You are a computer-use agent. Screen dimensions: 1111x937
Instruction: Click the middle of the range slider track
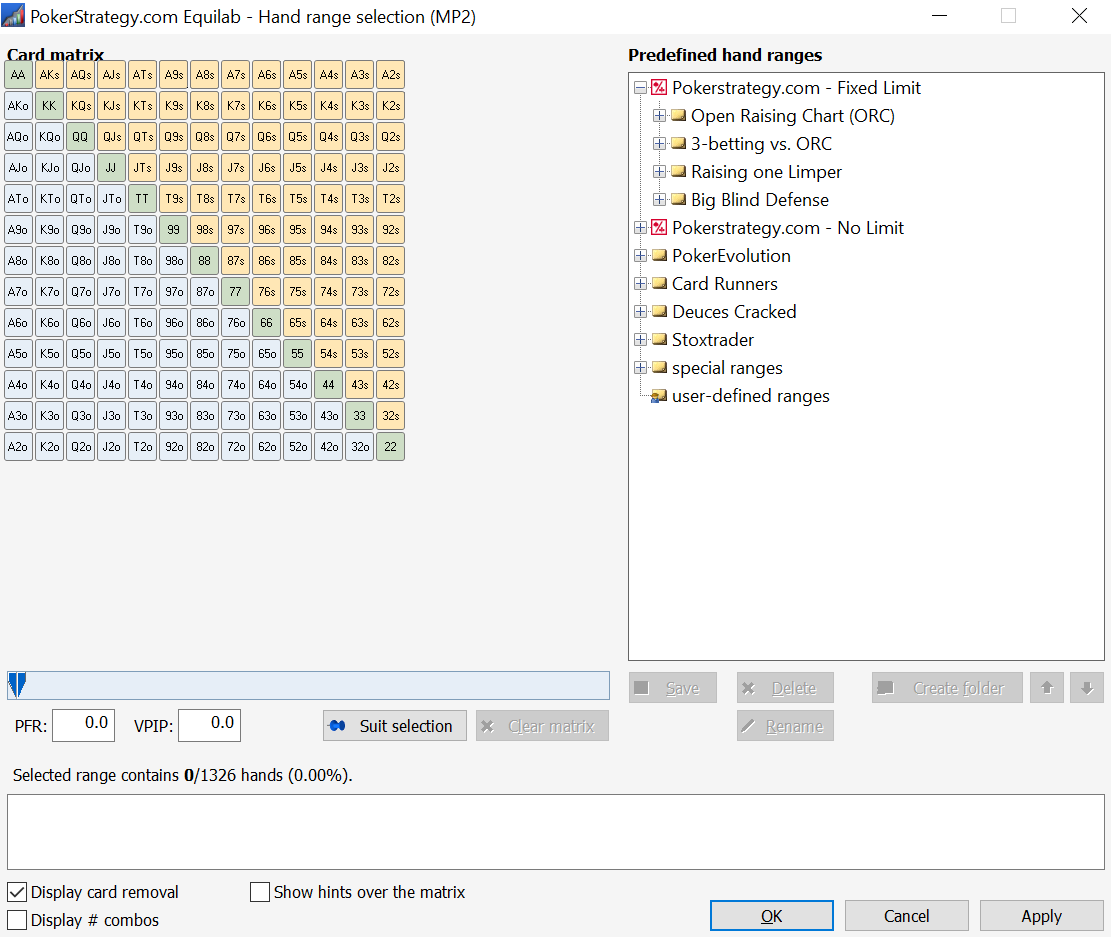(x=308, y=685)
